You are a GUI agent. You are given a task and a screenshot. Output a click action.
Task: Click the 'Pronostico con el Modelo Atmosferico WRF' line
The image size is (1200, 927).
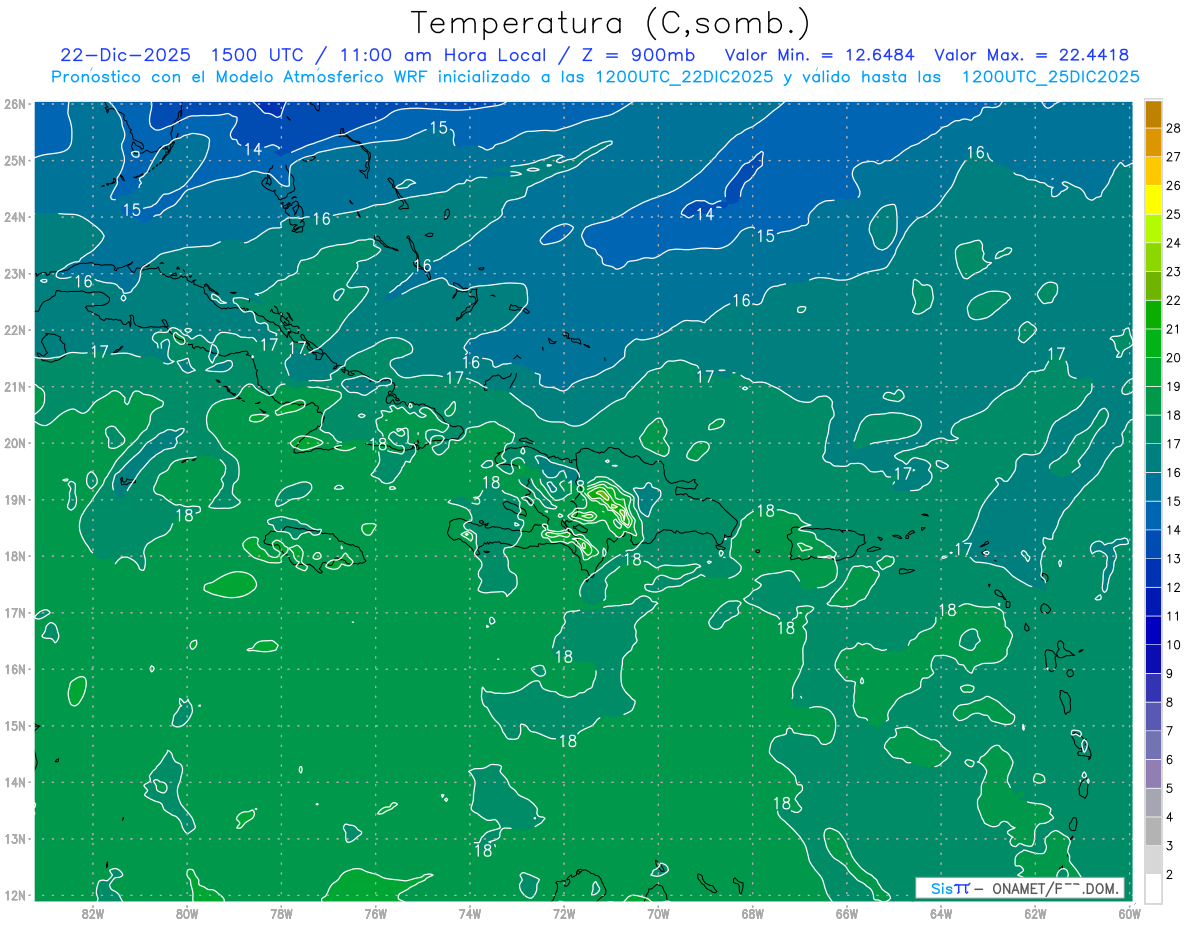pos(596,77)
